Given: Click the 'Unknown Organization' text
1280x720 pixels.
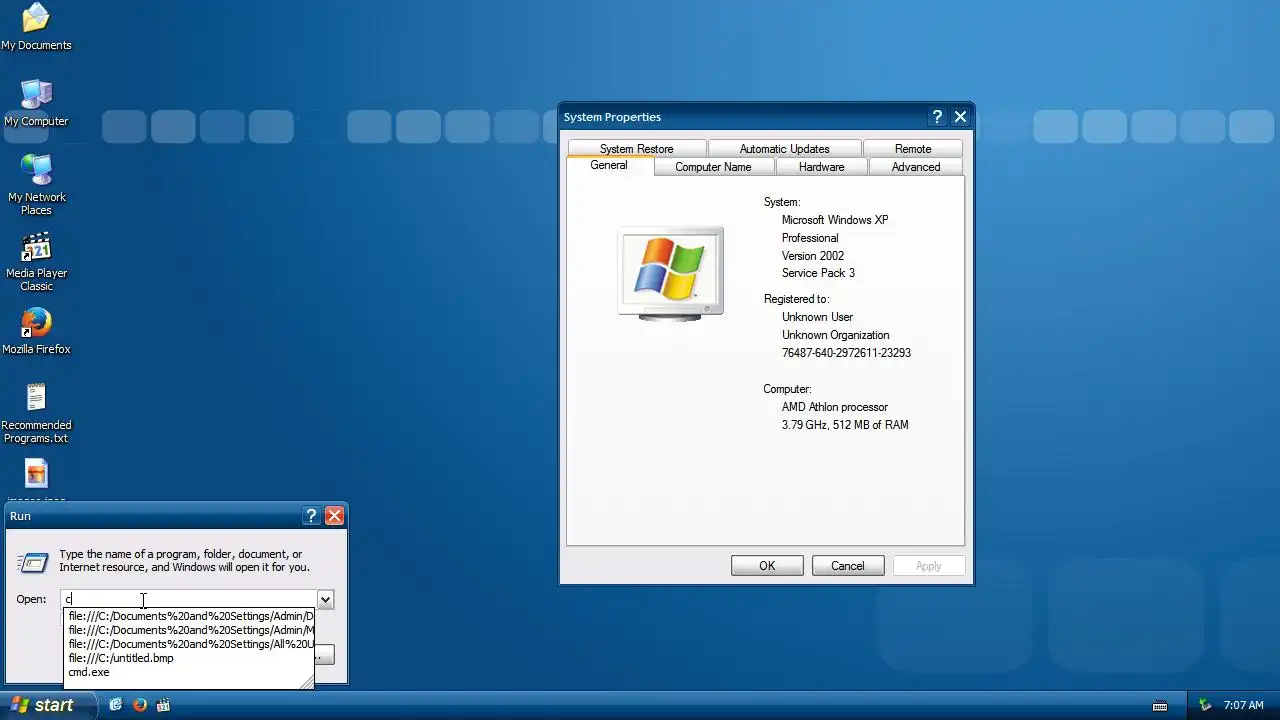Looking at the screenshot, I should click(x=835, y=335).
